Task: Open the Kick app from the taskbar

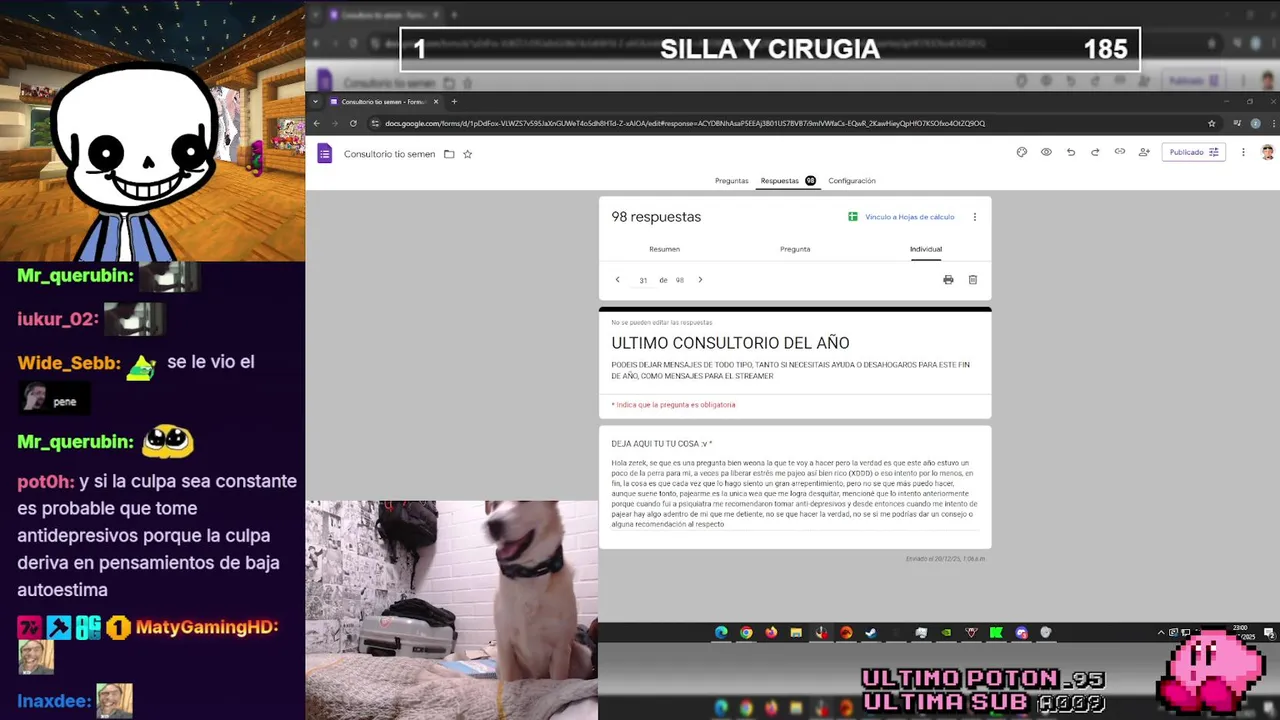Action: click(996, 632)
